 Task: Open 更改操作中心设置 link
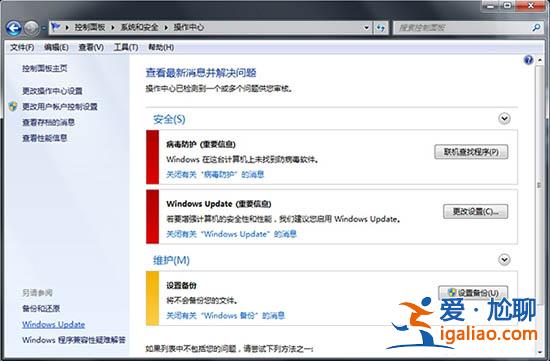pos(52,91)
